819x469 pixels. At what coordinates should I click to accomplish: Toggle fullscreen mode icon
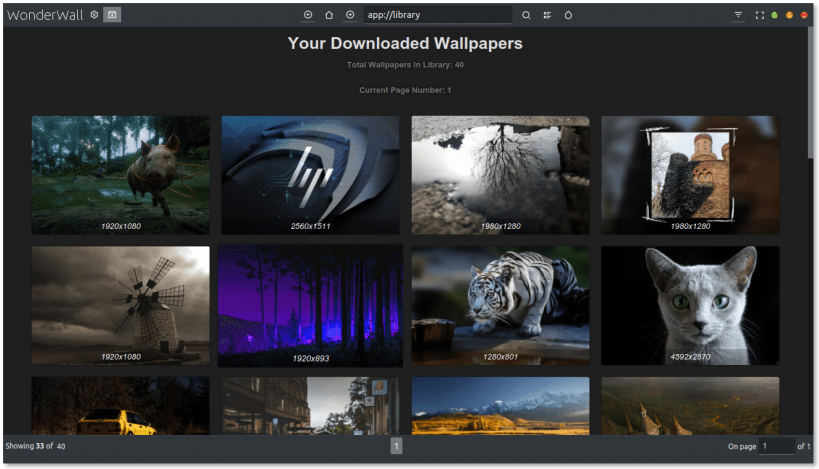pos(759,15)
